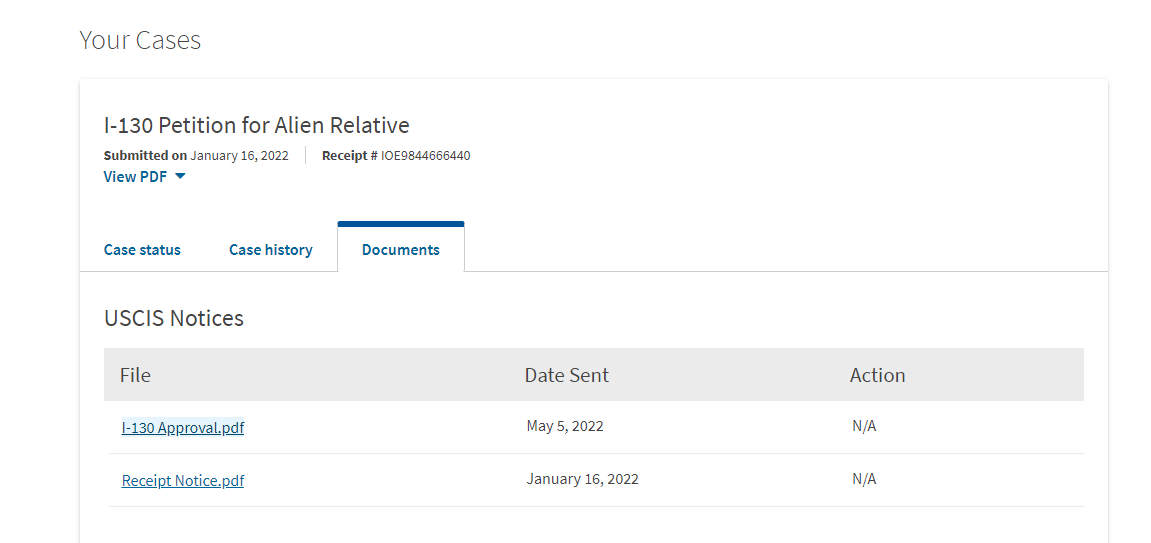
Task: Click the January 16, 2022 date in the notices table
Action: coord(582,479)
